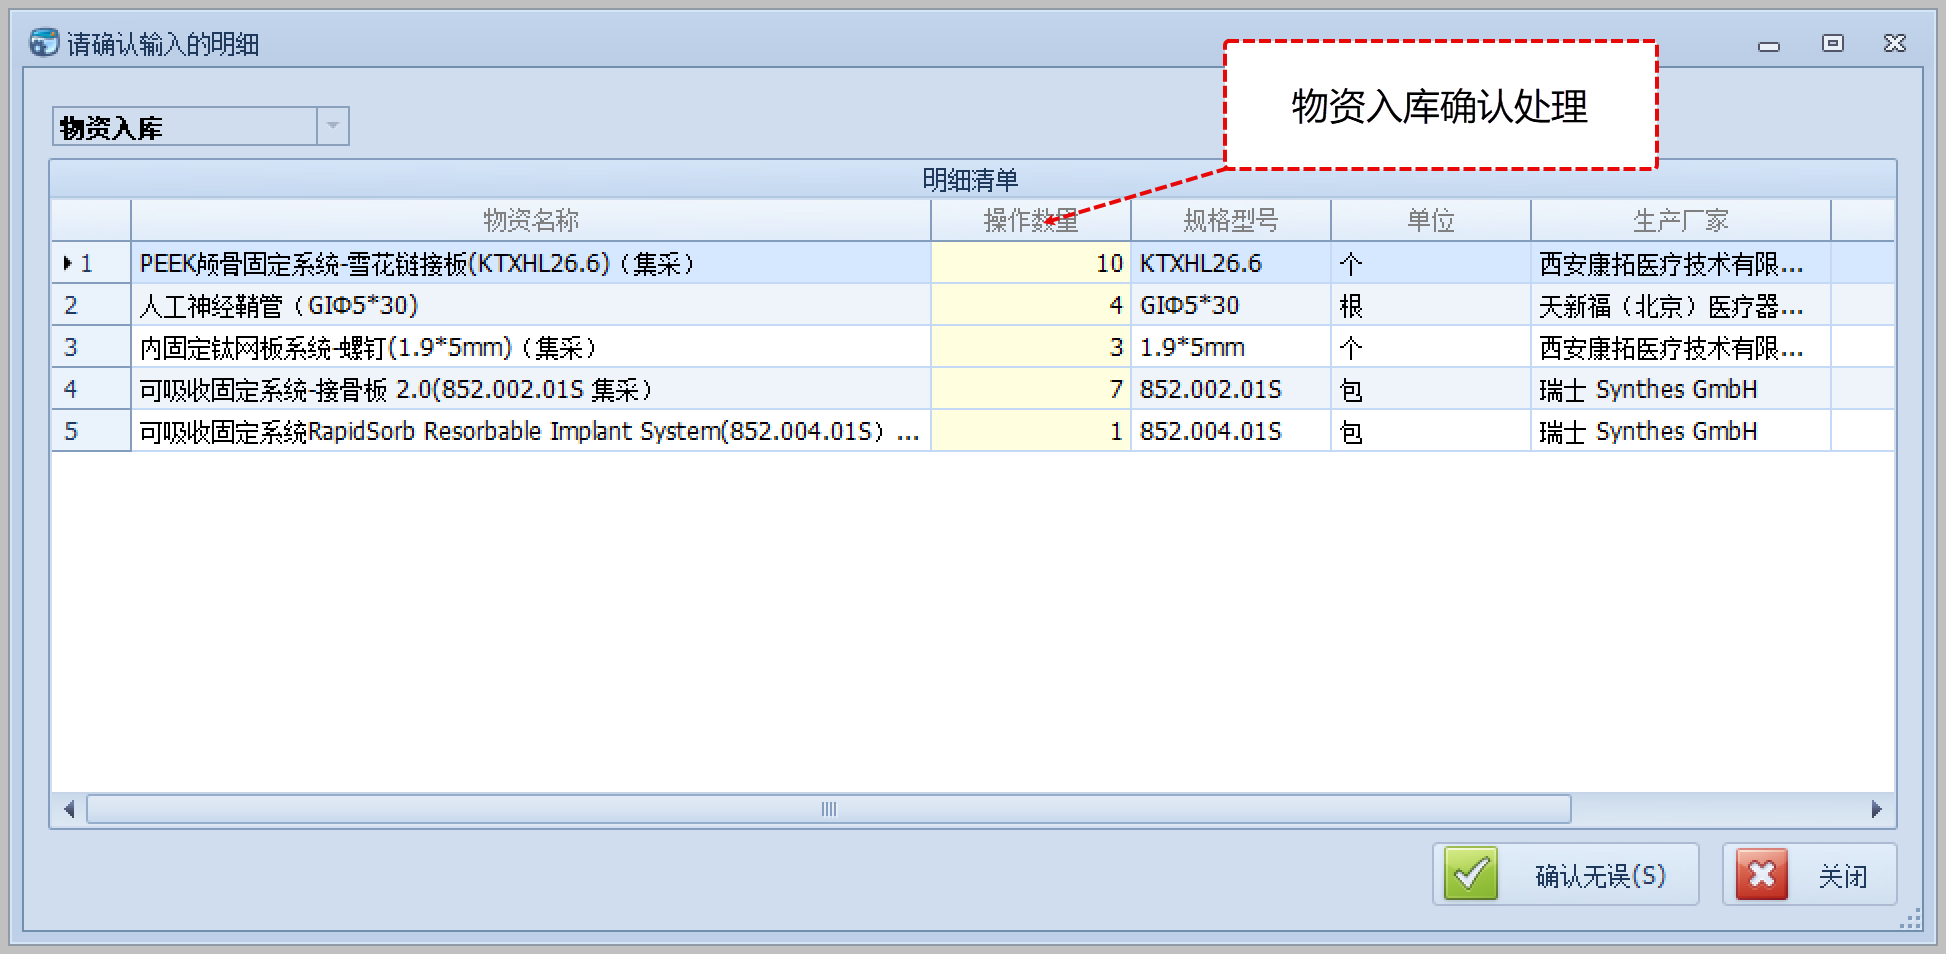Viewport: 1946px width, 954px height.
Task: Sort by 单位 column header
Action: click(1431, 220)
